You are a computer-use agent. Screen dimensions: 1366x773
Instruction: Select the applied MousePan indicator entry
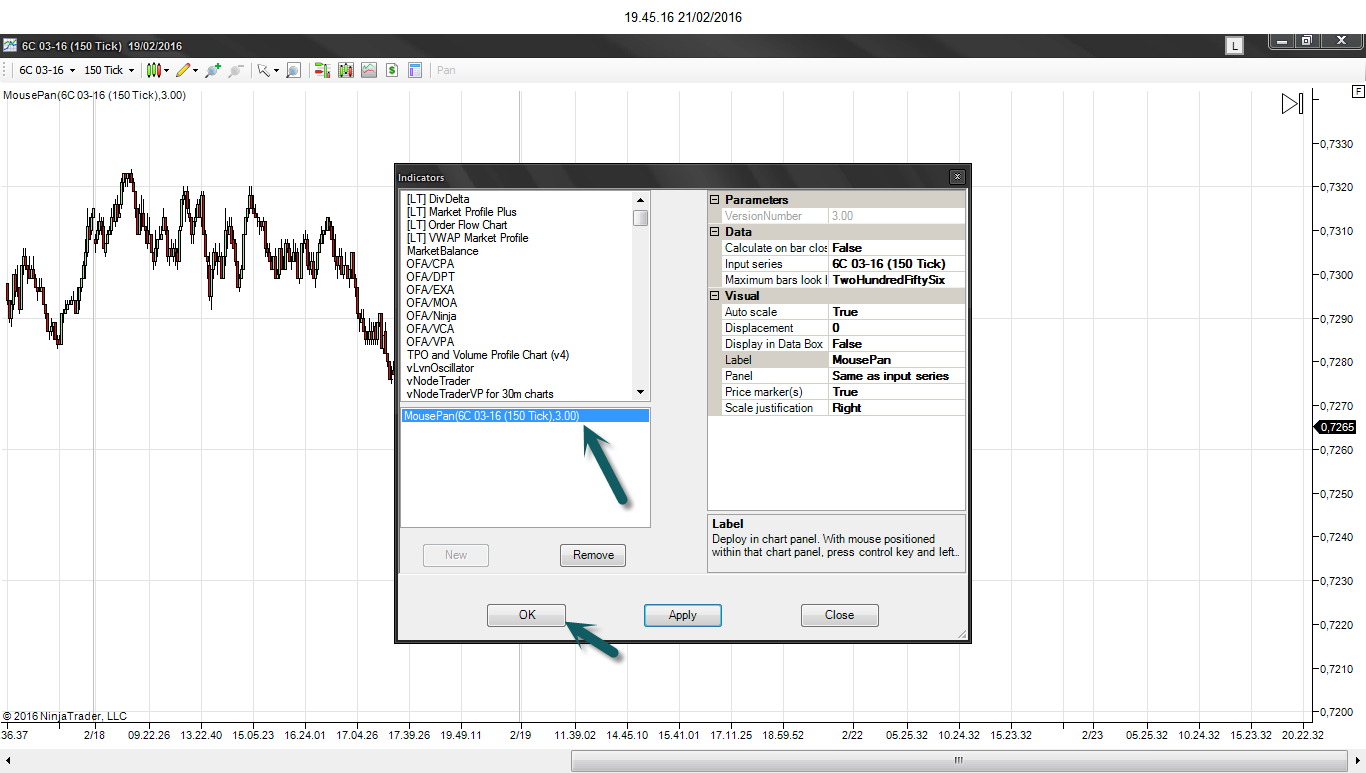point(525,416)
